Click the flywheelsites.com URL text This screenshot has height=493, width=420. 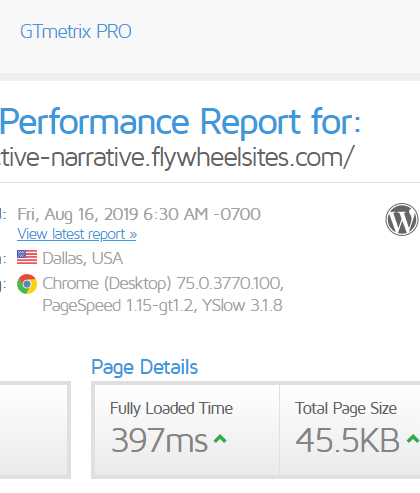tap(177, 157)
